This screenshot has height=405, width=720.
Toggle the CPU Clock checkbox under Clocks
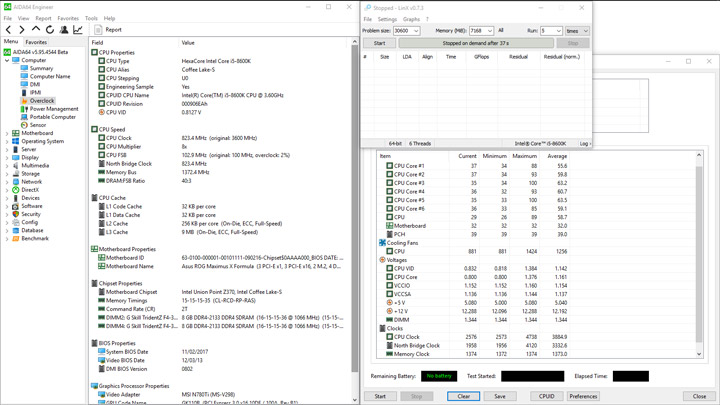tap(389, 337)
